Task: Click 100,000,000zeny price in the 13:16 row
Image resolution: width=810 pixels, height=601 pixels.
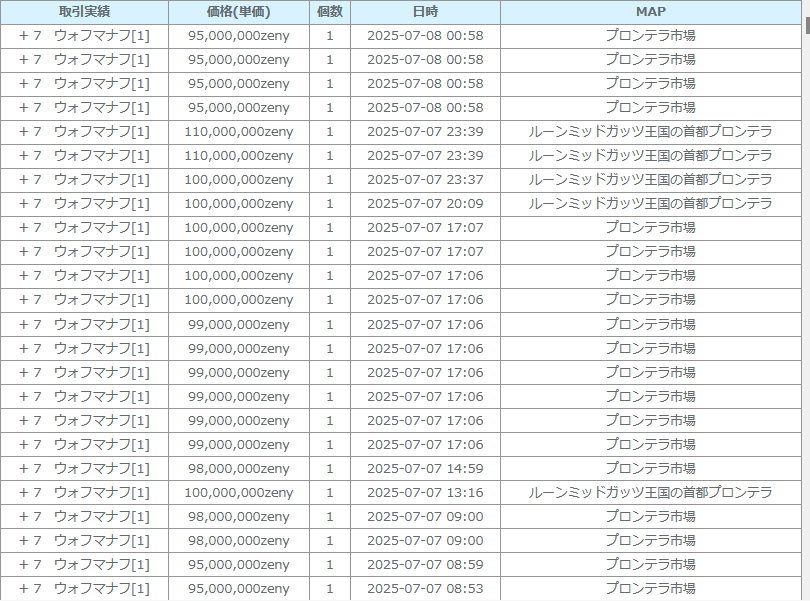Action: click(239, 492)
